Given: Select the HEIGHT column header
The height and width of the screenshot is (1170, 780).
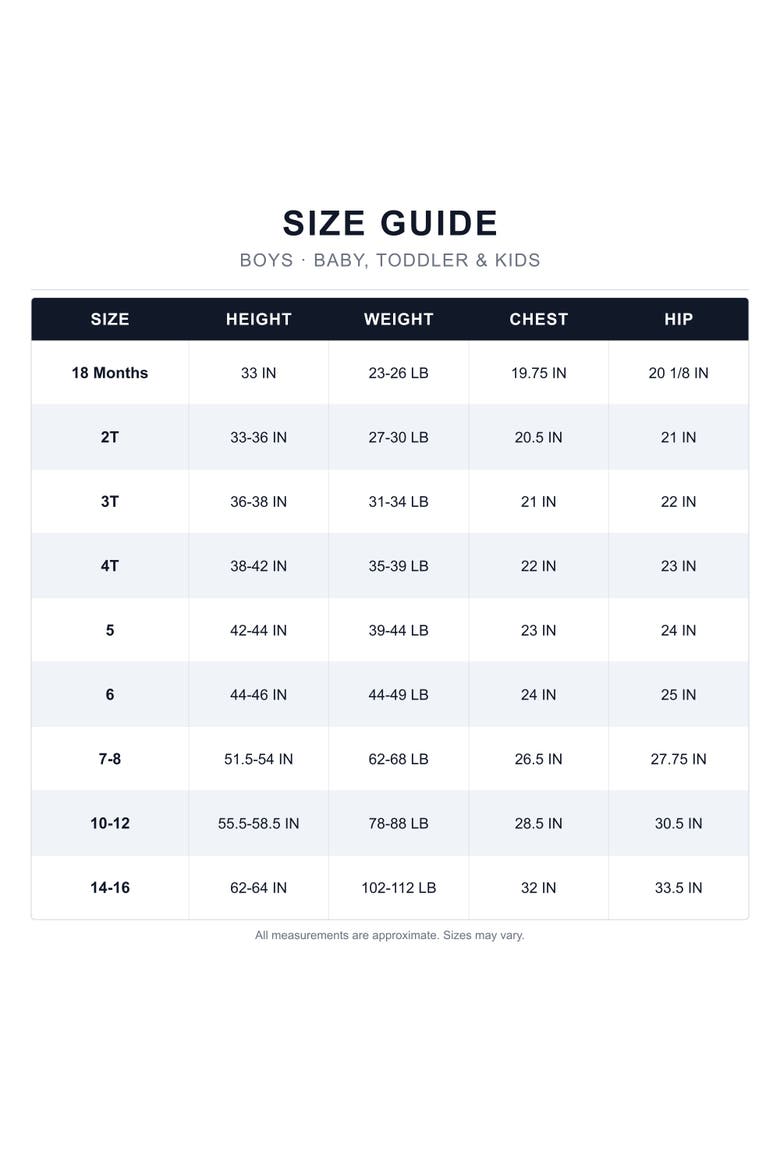Looking at the screenshot, I should (x=258, y=319).
